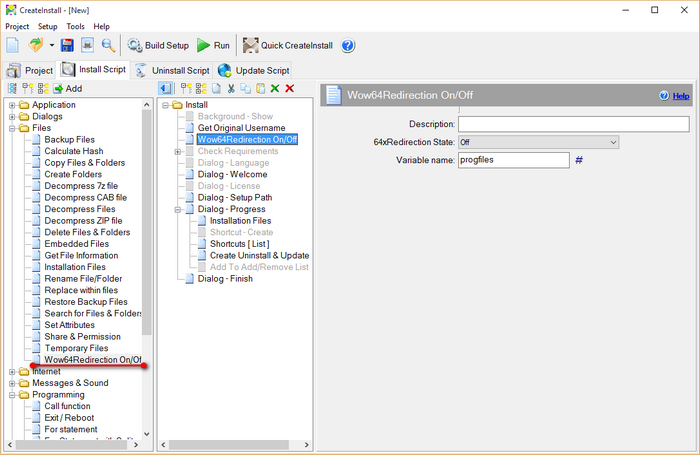
Task: Open the Setup menu
Action: [47, 26]
